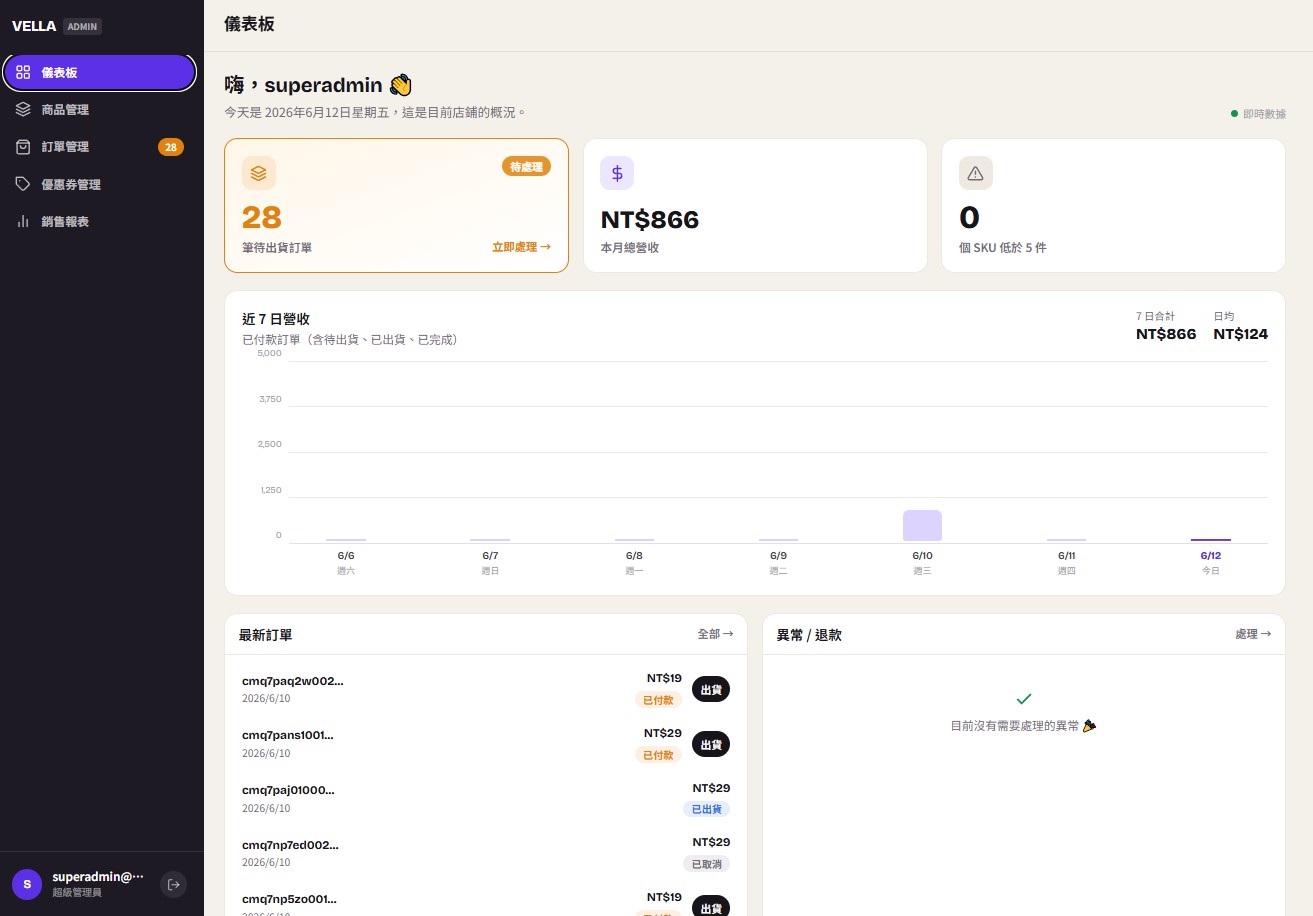
Task: Open 商品管理 in the sidebar
Action: pyautogui.click(x=99, y=110)
